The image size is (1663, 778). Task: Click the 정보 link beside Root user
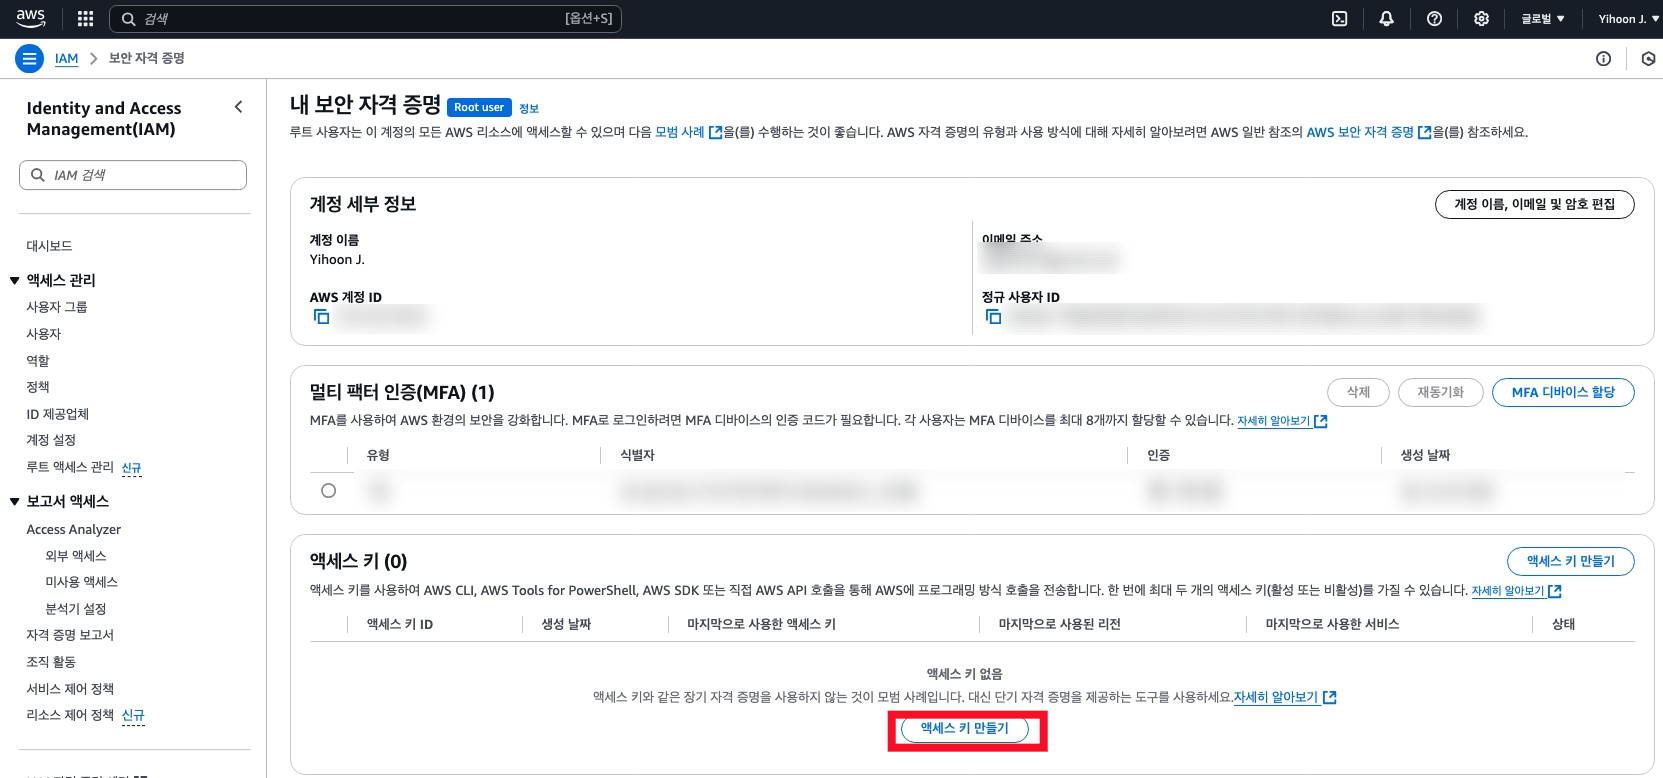tap(529, 108)
